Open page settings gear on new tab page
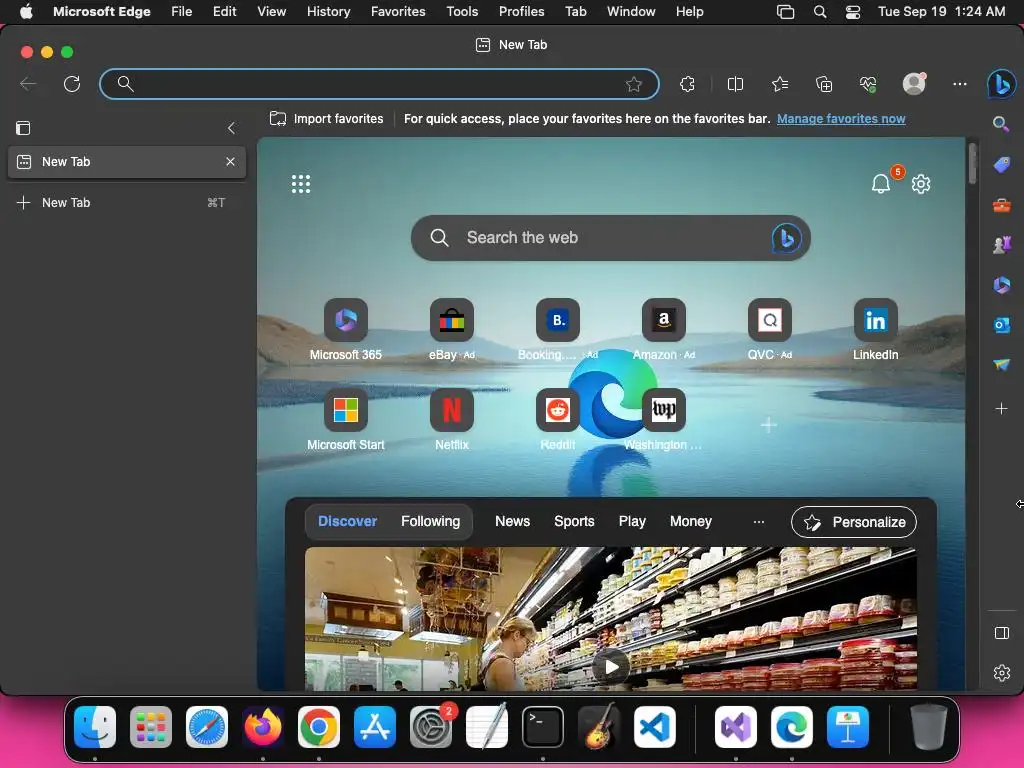The width and height of the screenshot is (1024, 768). (921, 184)
